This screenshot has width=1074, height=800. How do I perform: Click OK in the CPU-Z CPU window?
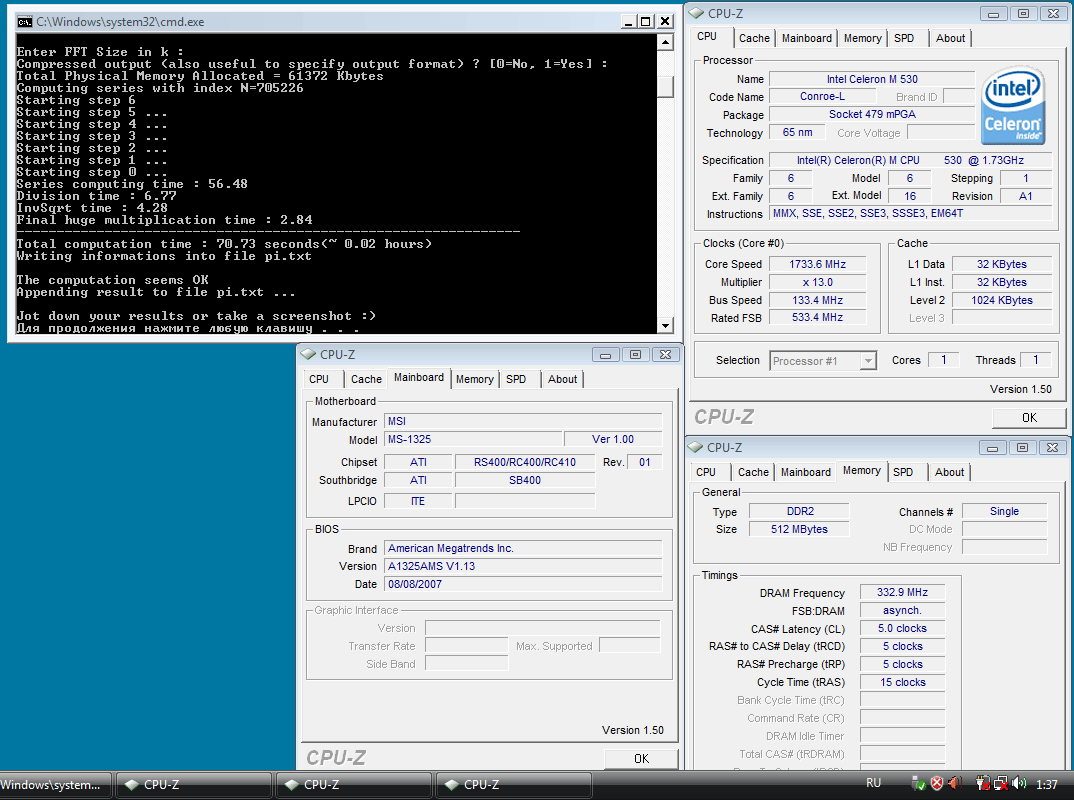[x=1029, y=418]
